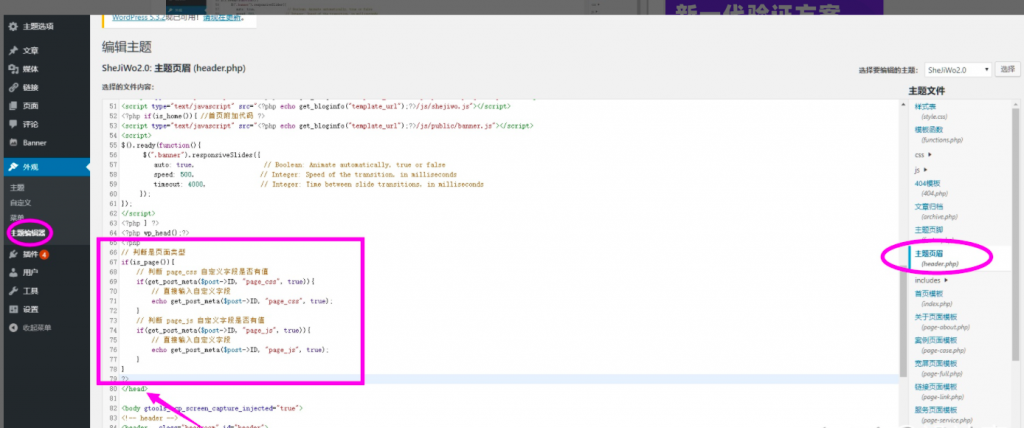Click line 55 $().ready(function(){ code
The width and height of the screenshot is (1024, 428).
162,145
